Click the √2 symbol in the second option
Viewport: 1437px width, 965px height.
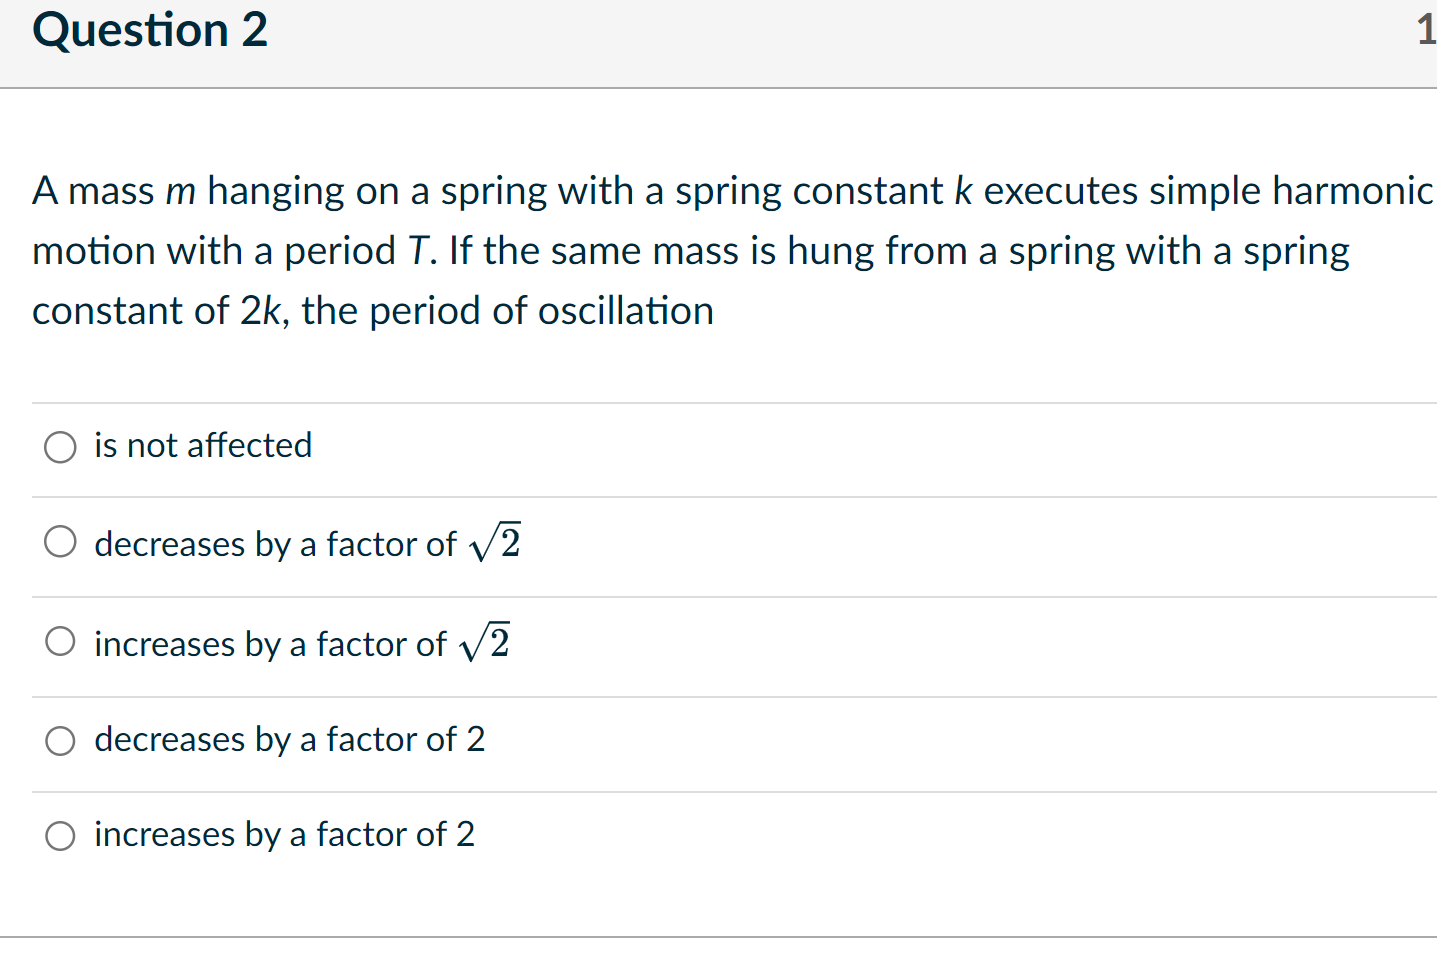(496, 542)
